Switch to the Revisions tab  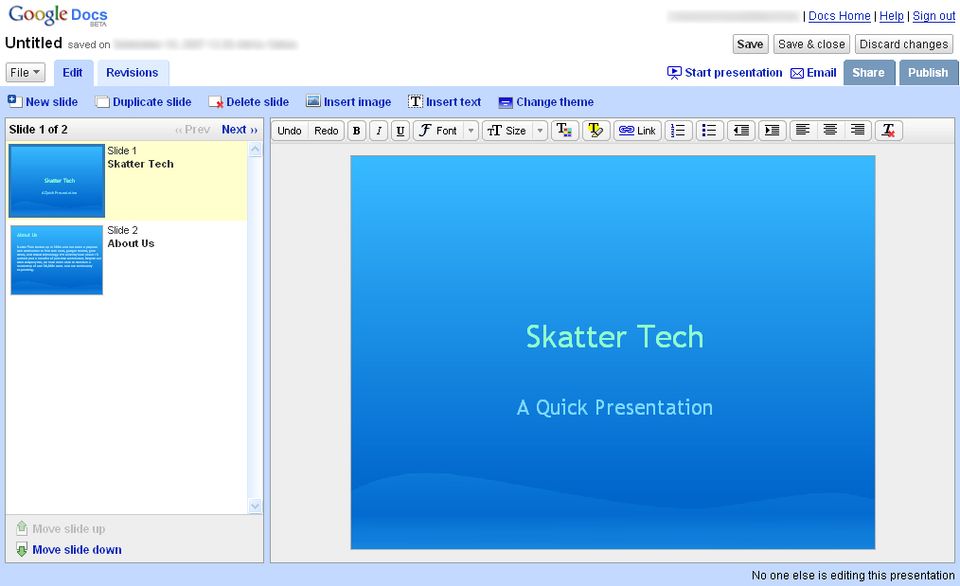(132, 72)
